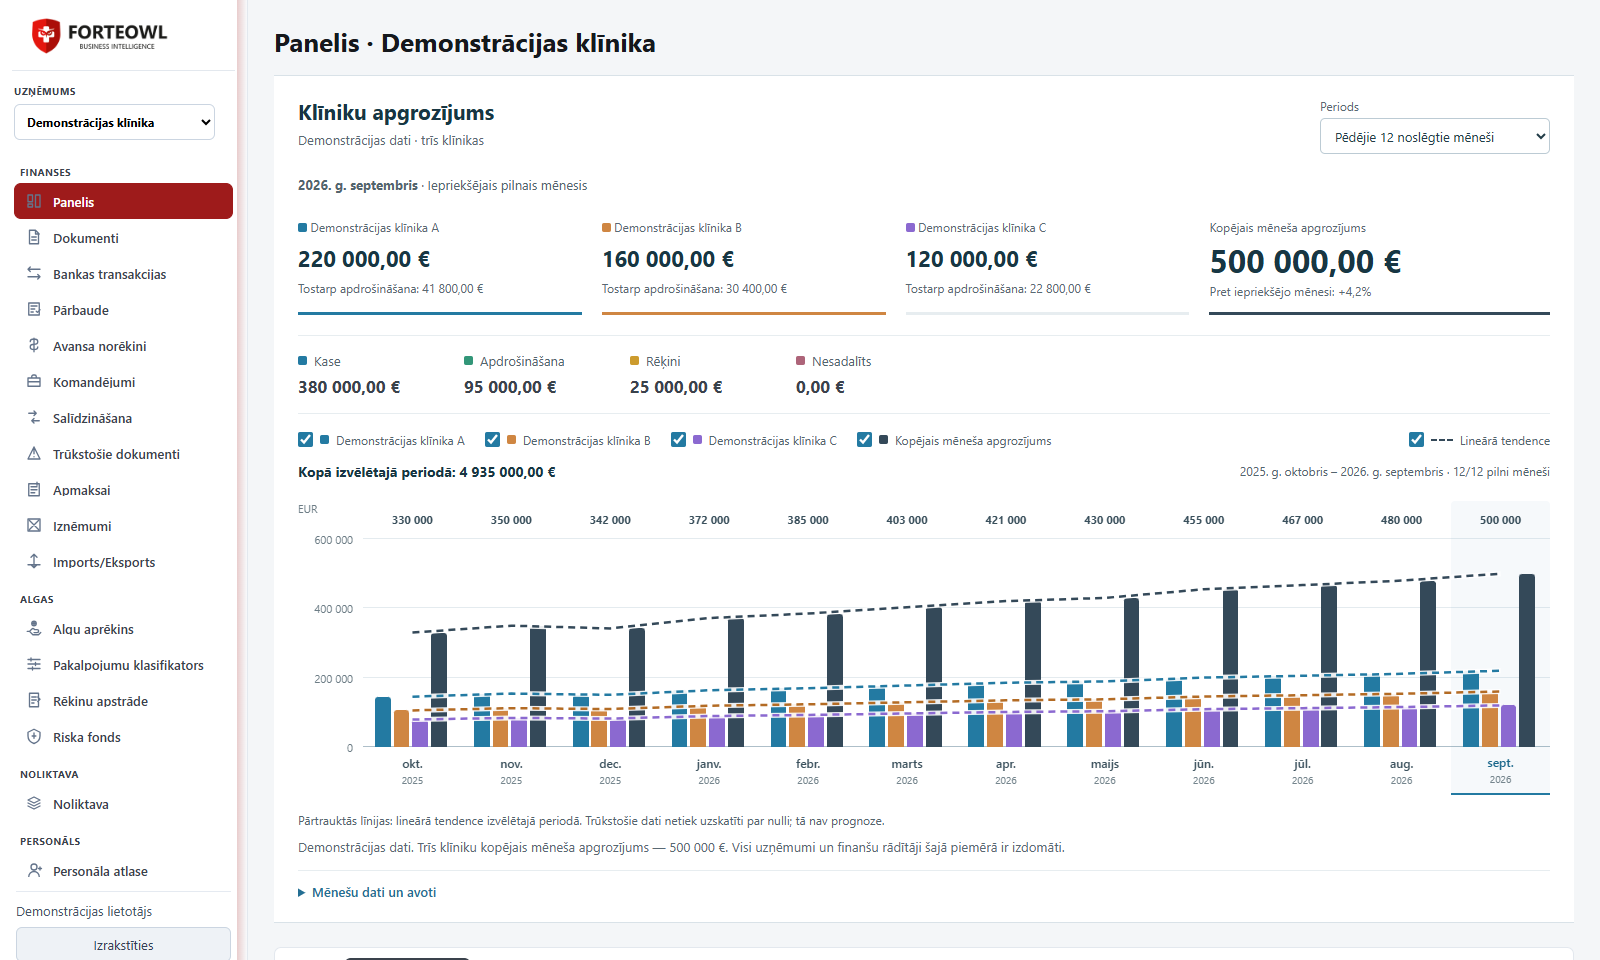The image size is (1600, 960).
Task: Click the Trūkstošie dokumenti warning icon
Action: [34, 454]
